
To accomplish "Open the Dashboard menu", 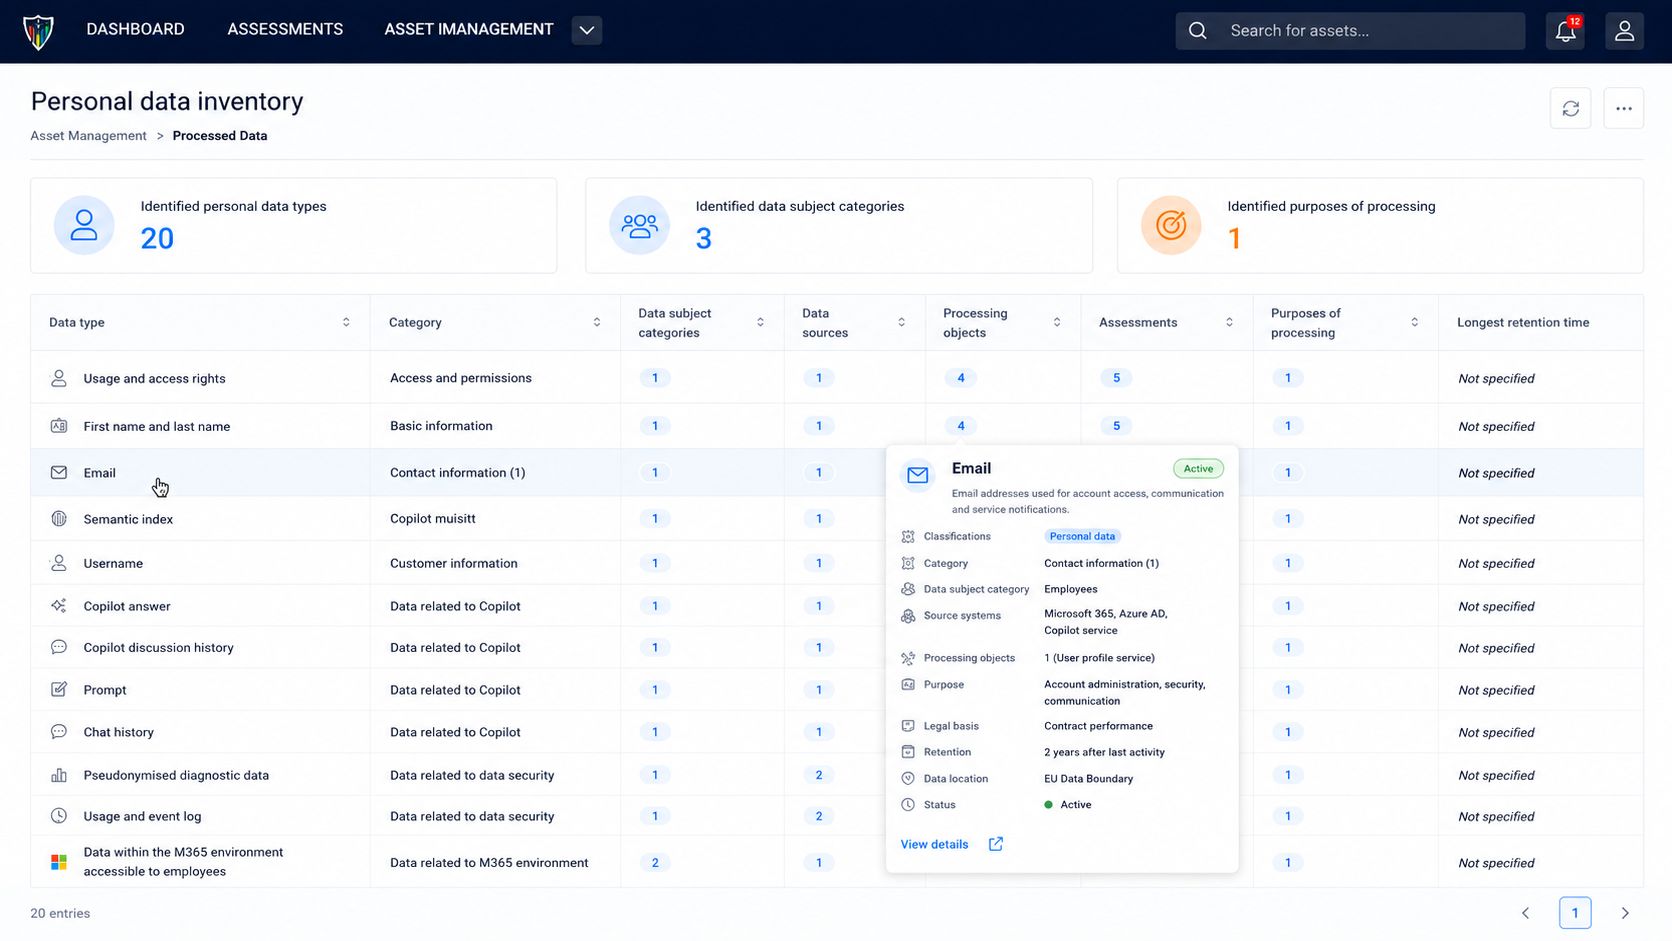I will (x=135, y=30).
